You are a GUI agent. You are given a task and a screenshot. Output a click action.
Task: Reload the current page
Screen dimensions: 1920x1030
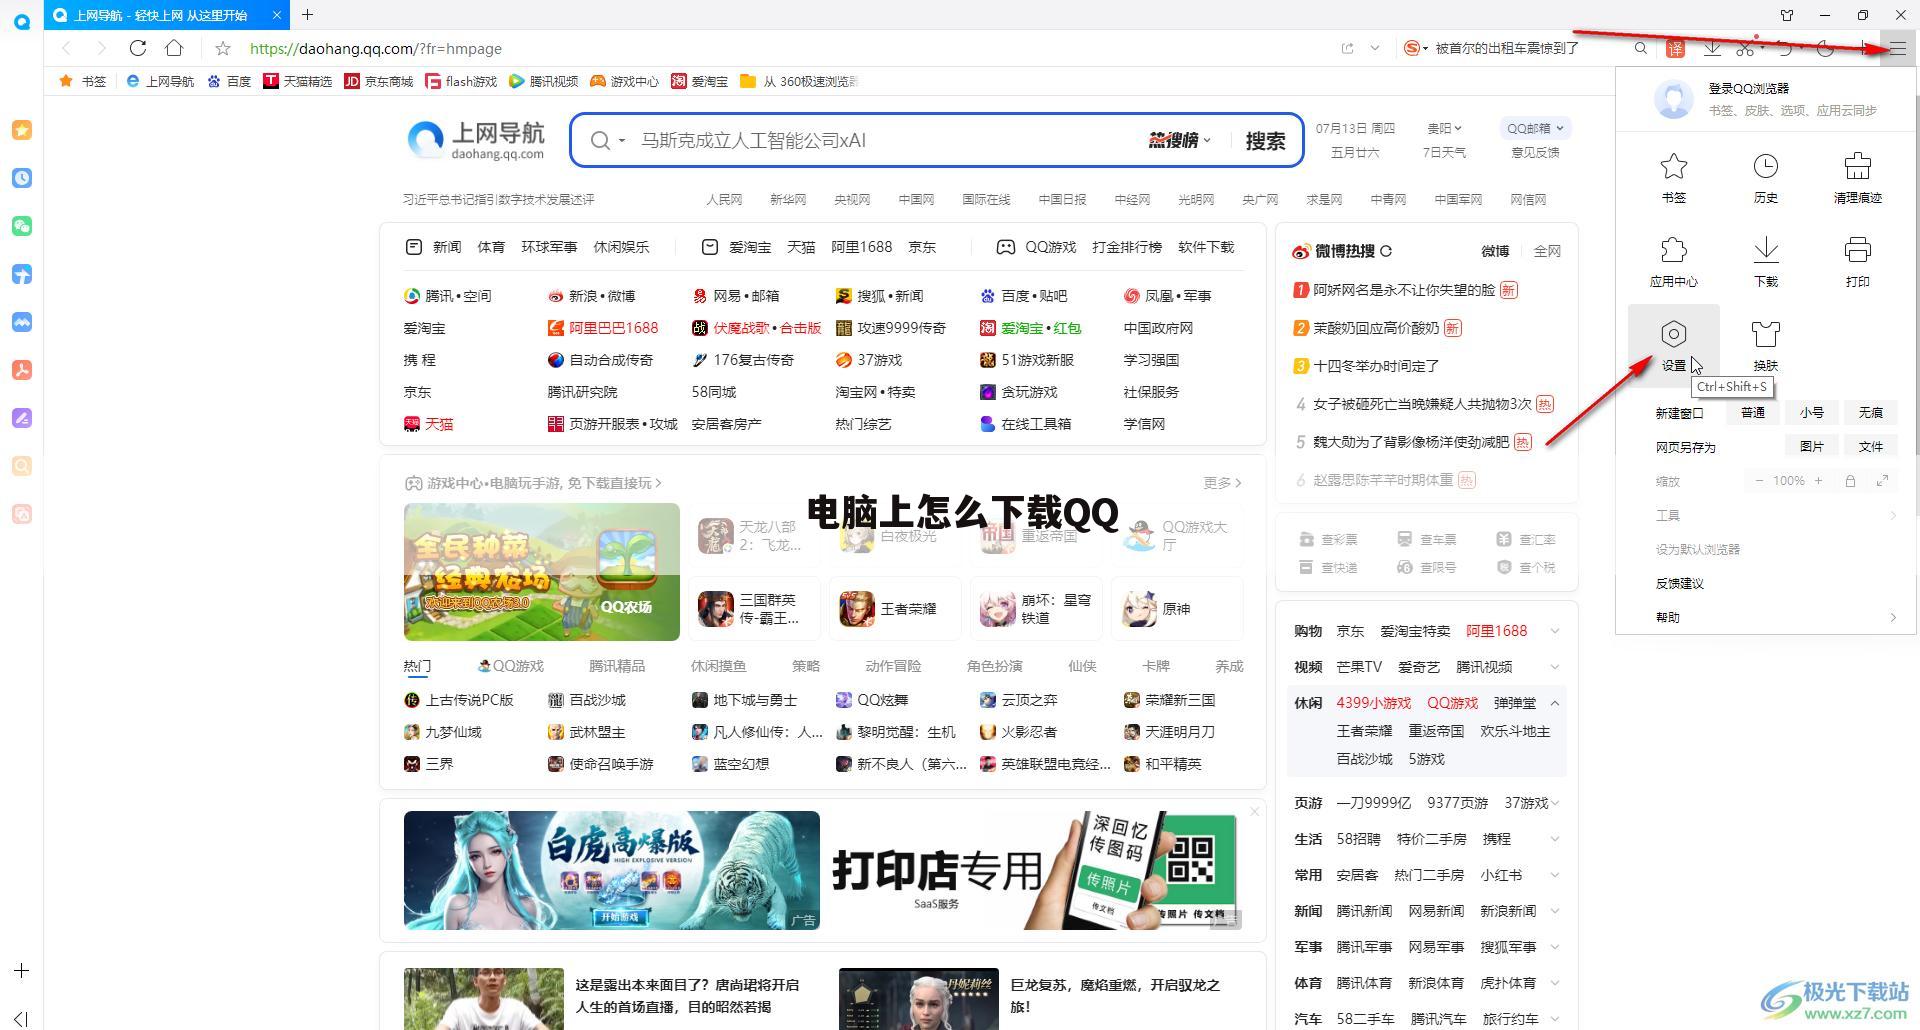coord(138,48)
